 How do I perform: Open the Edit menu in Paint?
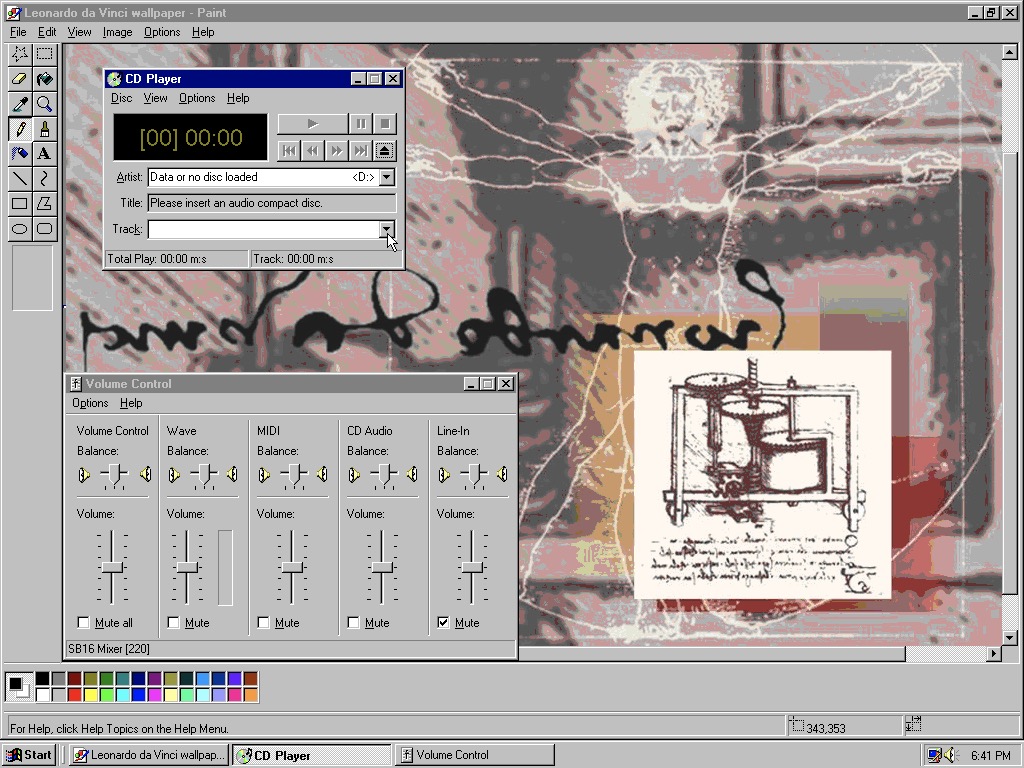(x=47, y=32)
